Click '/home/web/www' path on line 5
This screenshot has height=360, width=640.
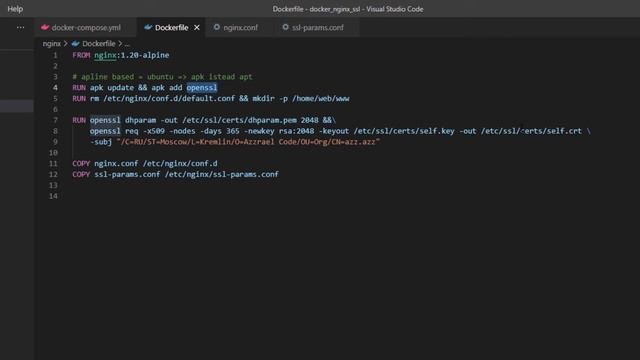tap(321, 99)
